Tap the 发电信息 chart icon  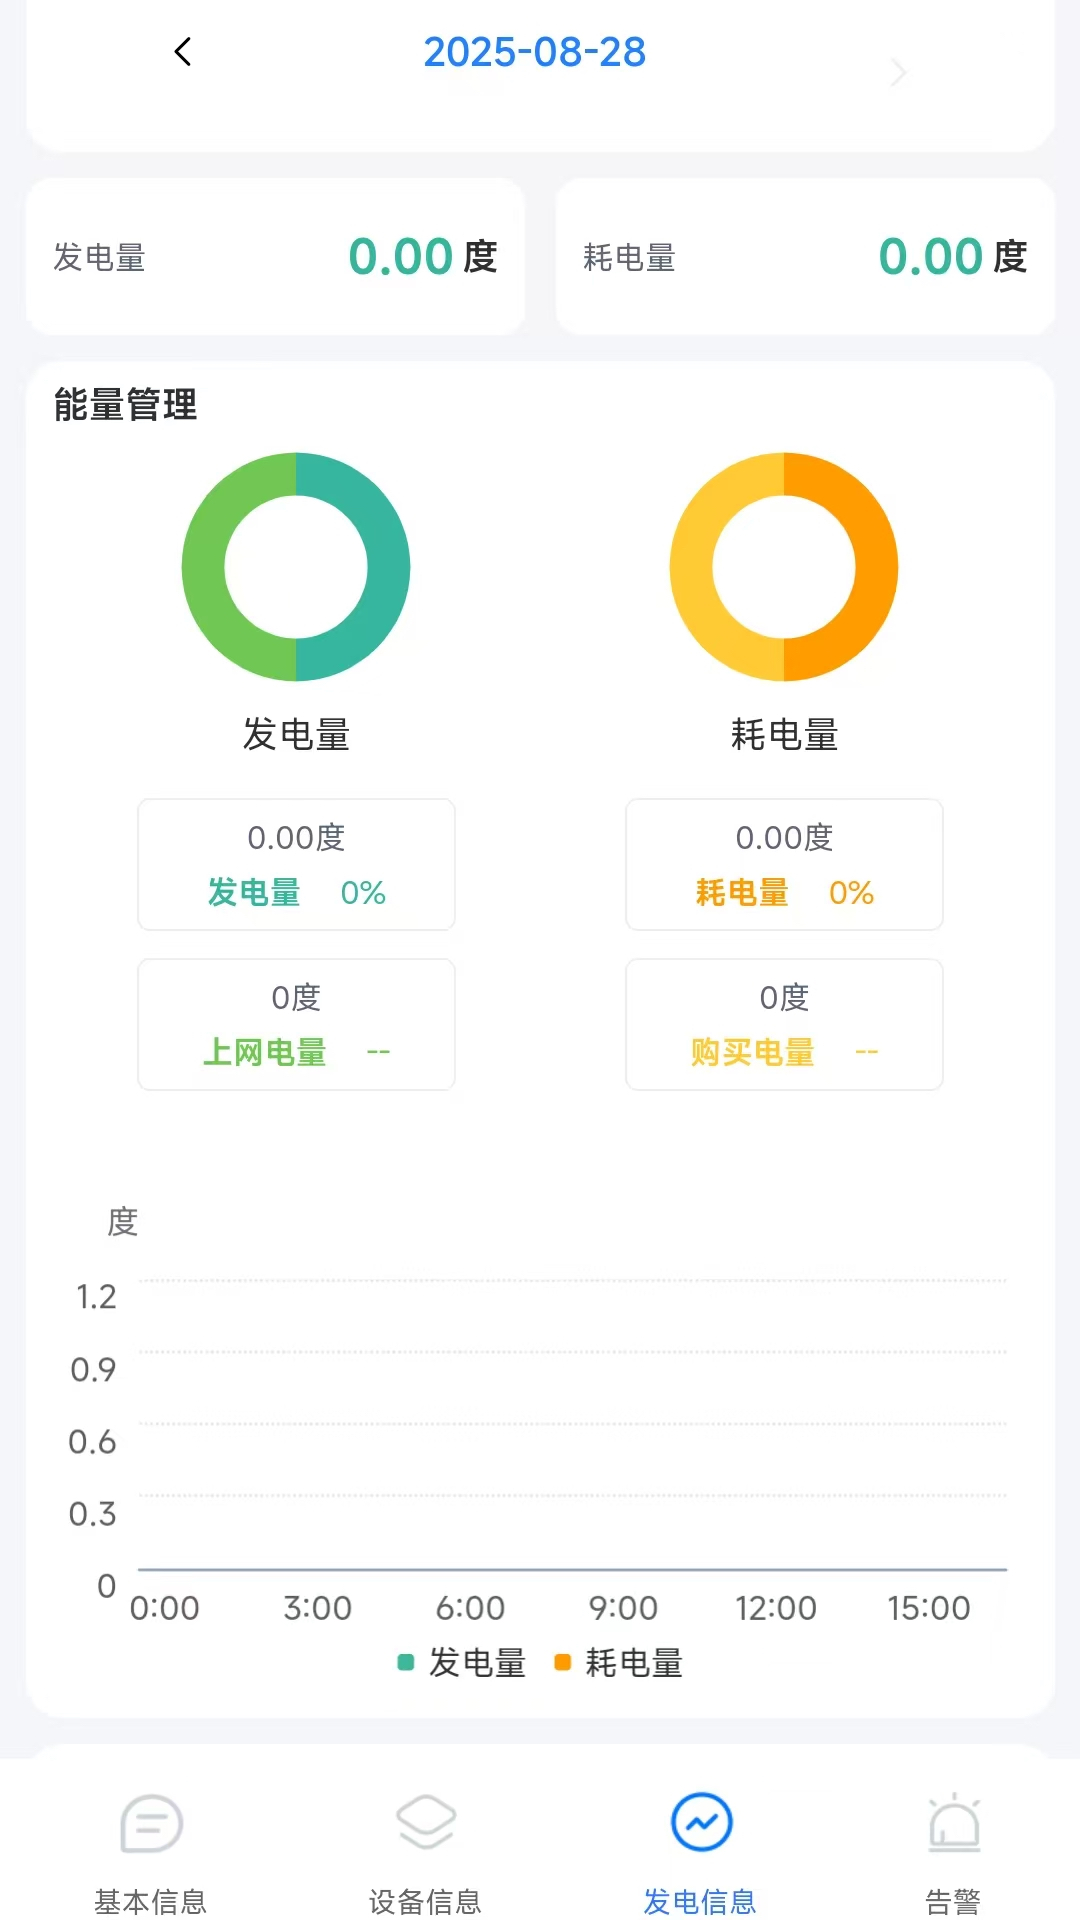point(701,1822)
